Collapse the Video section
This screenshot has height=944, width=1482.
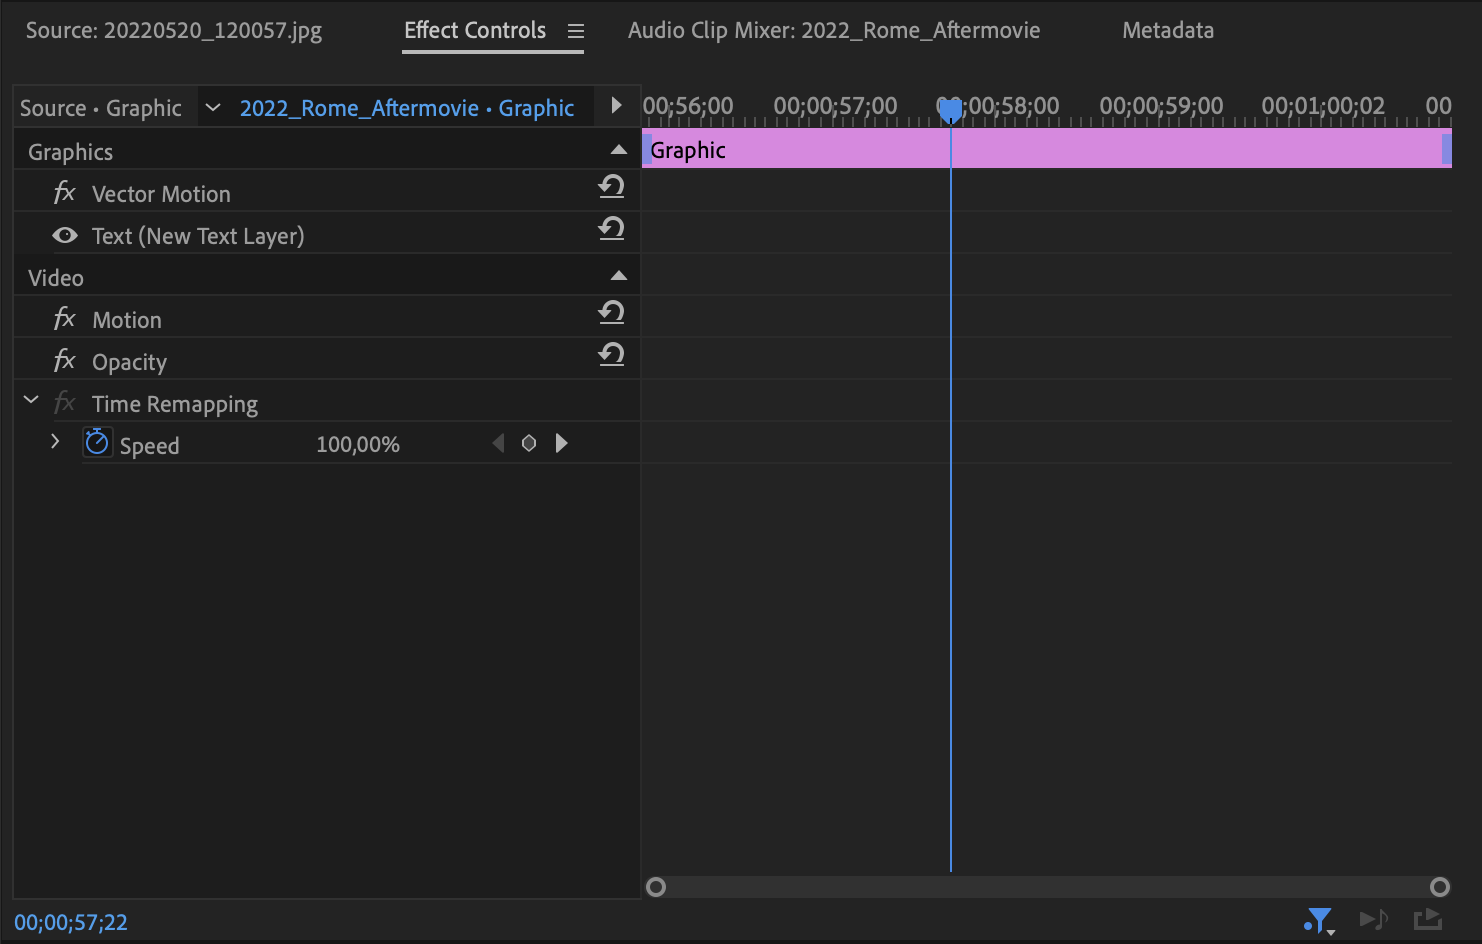(x=618, y=274)
